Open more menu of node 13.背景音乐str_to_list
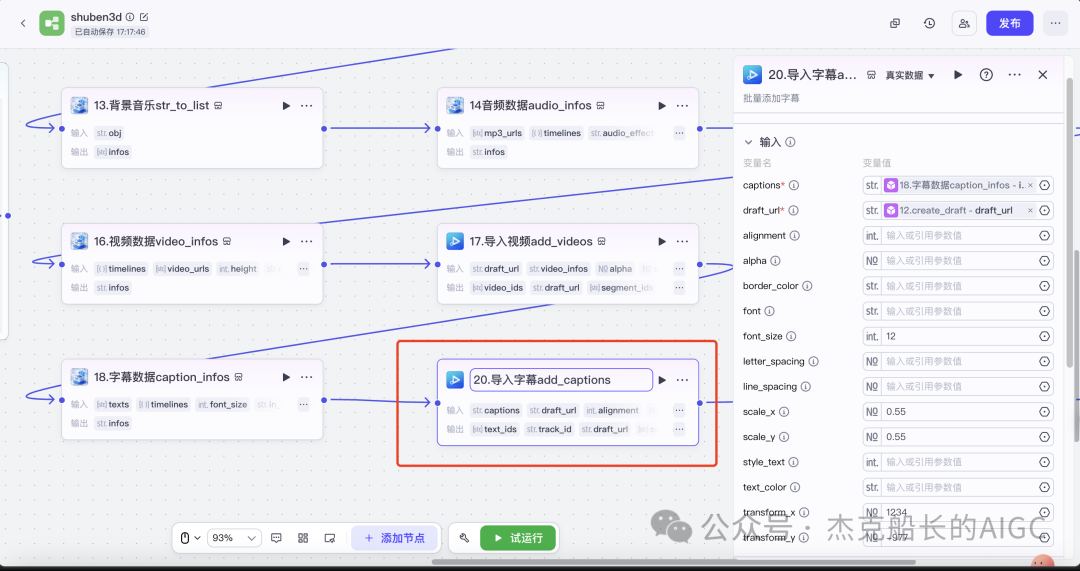1080x571 pixels. [x=307, y=105]
